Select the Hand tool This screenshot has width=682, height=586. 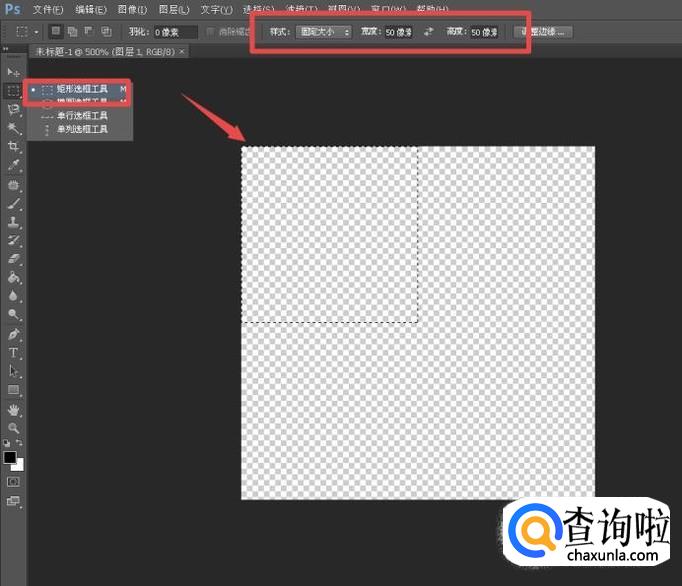click(x=13, y=409)
